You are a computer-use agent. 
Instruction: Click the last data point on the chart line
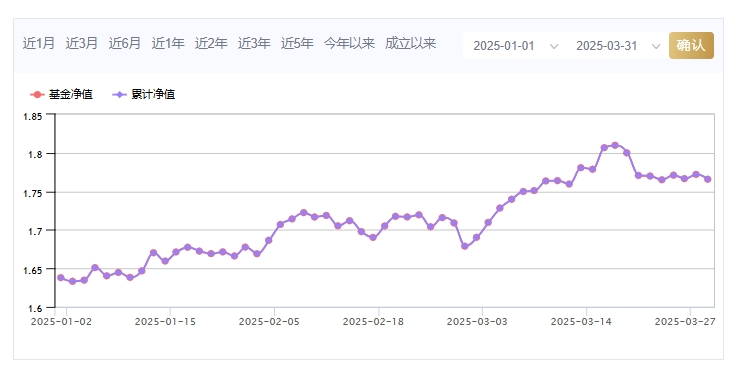click(x=707, y=179)
